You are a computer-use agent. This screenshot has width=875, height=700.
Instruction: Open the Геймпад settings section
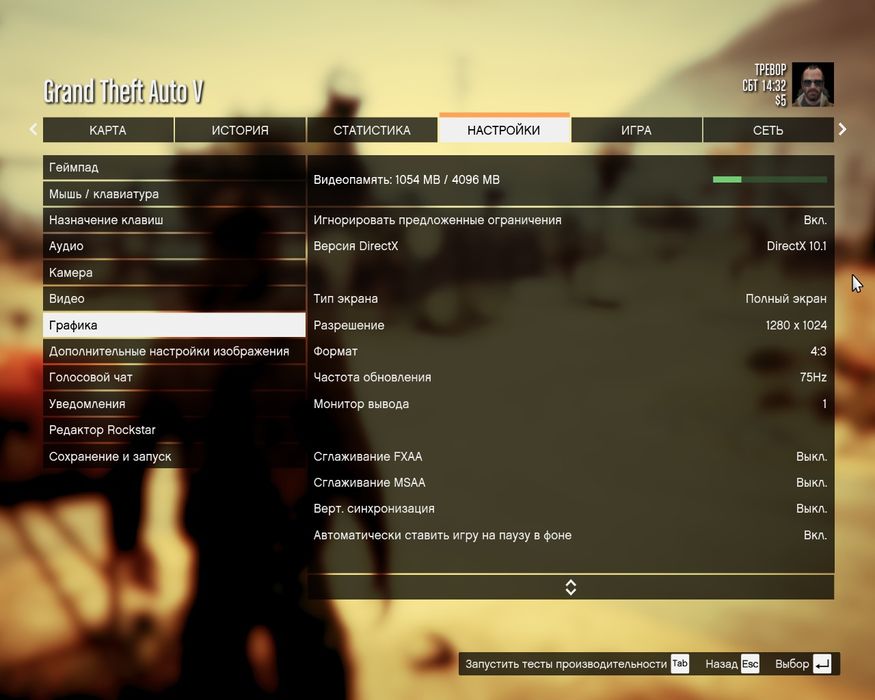(x=174, y=167)
